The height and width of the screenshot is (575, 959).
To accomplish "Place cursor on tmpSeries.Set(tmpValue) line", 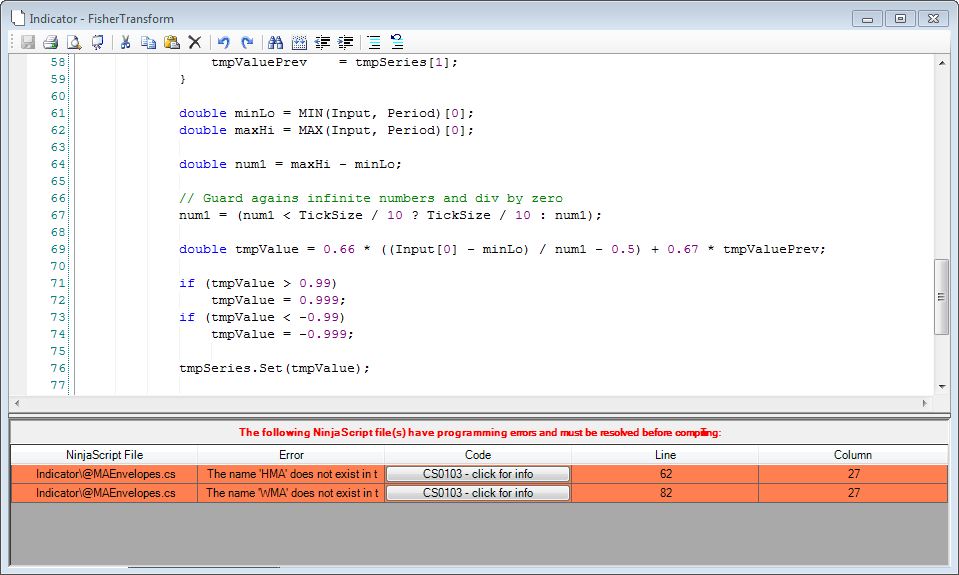I will pos(275,368).
